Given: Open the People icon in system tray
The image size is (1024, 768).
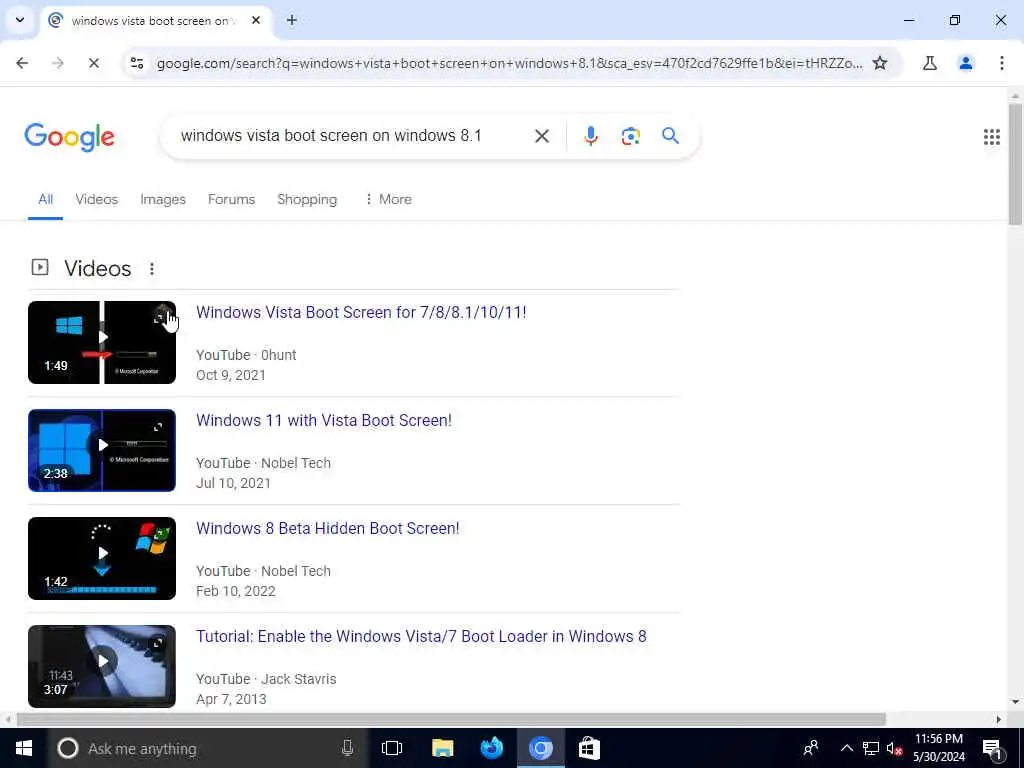Looking at the screenshot, I should click(810, 748).
